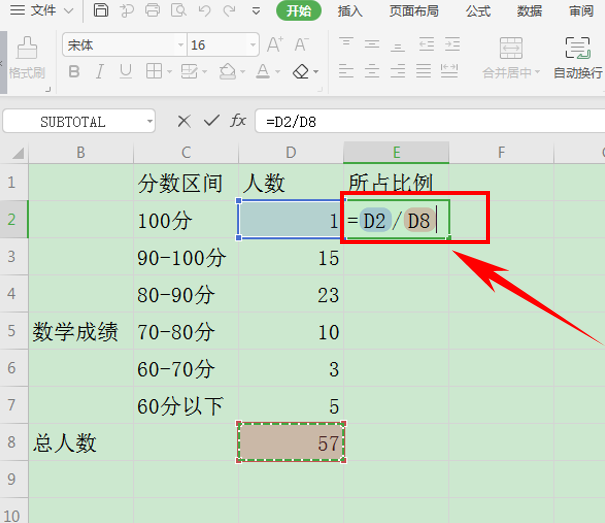Screen dimensions: 605x523
Task: Select column D header
Action: 291,153
